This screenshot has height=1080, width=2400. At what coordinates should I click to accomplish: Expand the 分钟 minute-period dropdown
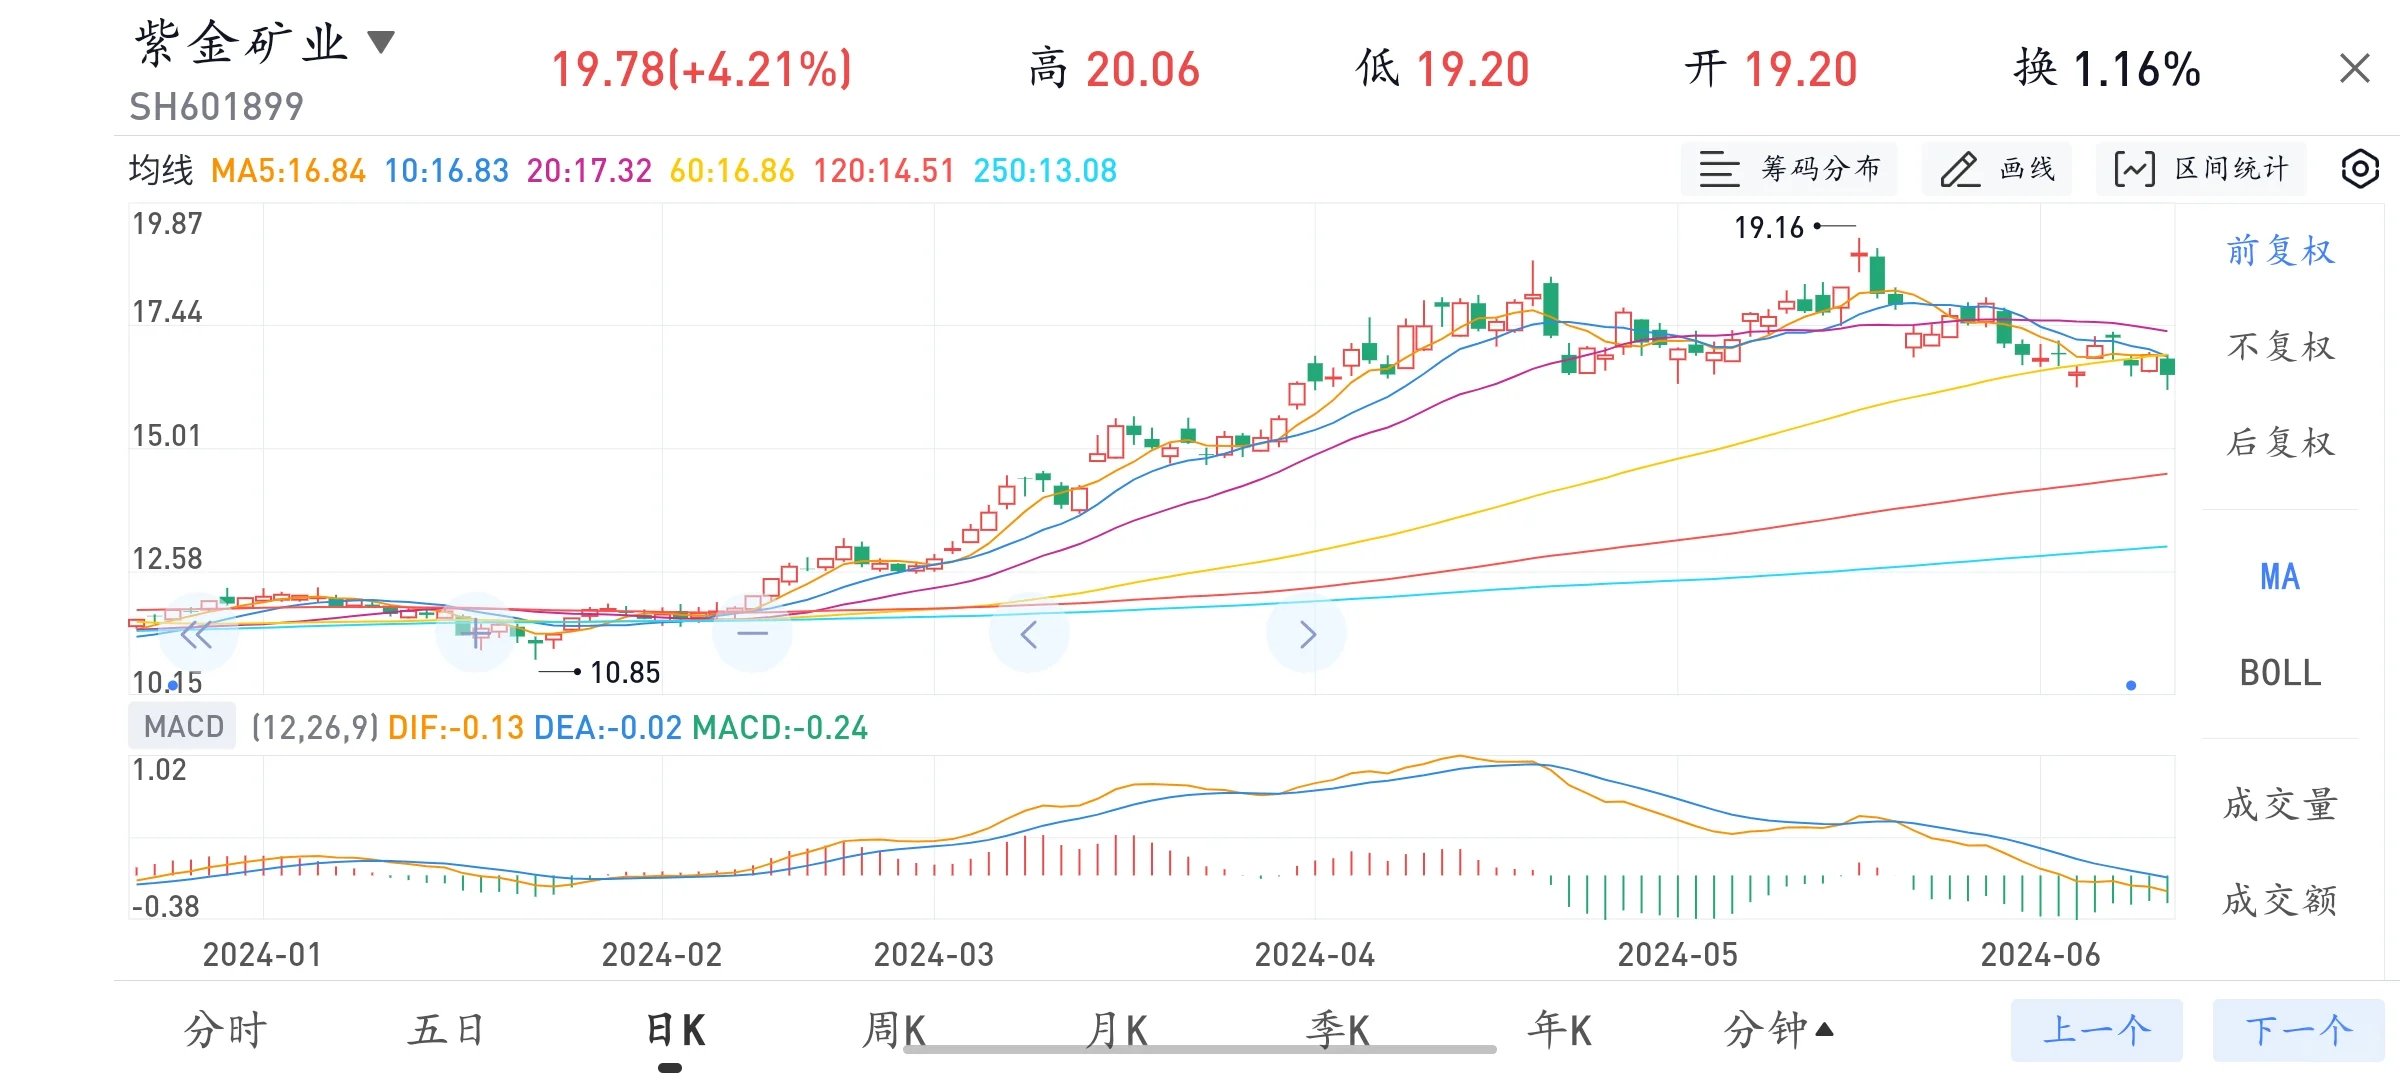click(x=1779, y=1030)
